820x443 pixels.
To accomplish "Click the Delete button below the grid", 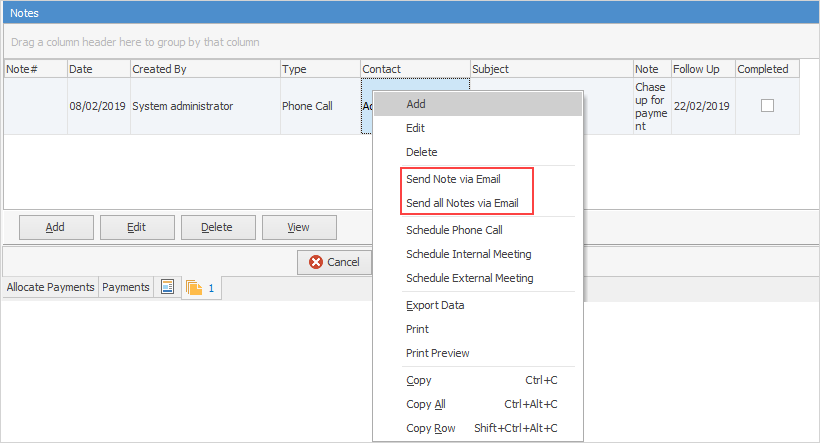I will click(x=218, y=228).
